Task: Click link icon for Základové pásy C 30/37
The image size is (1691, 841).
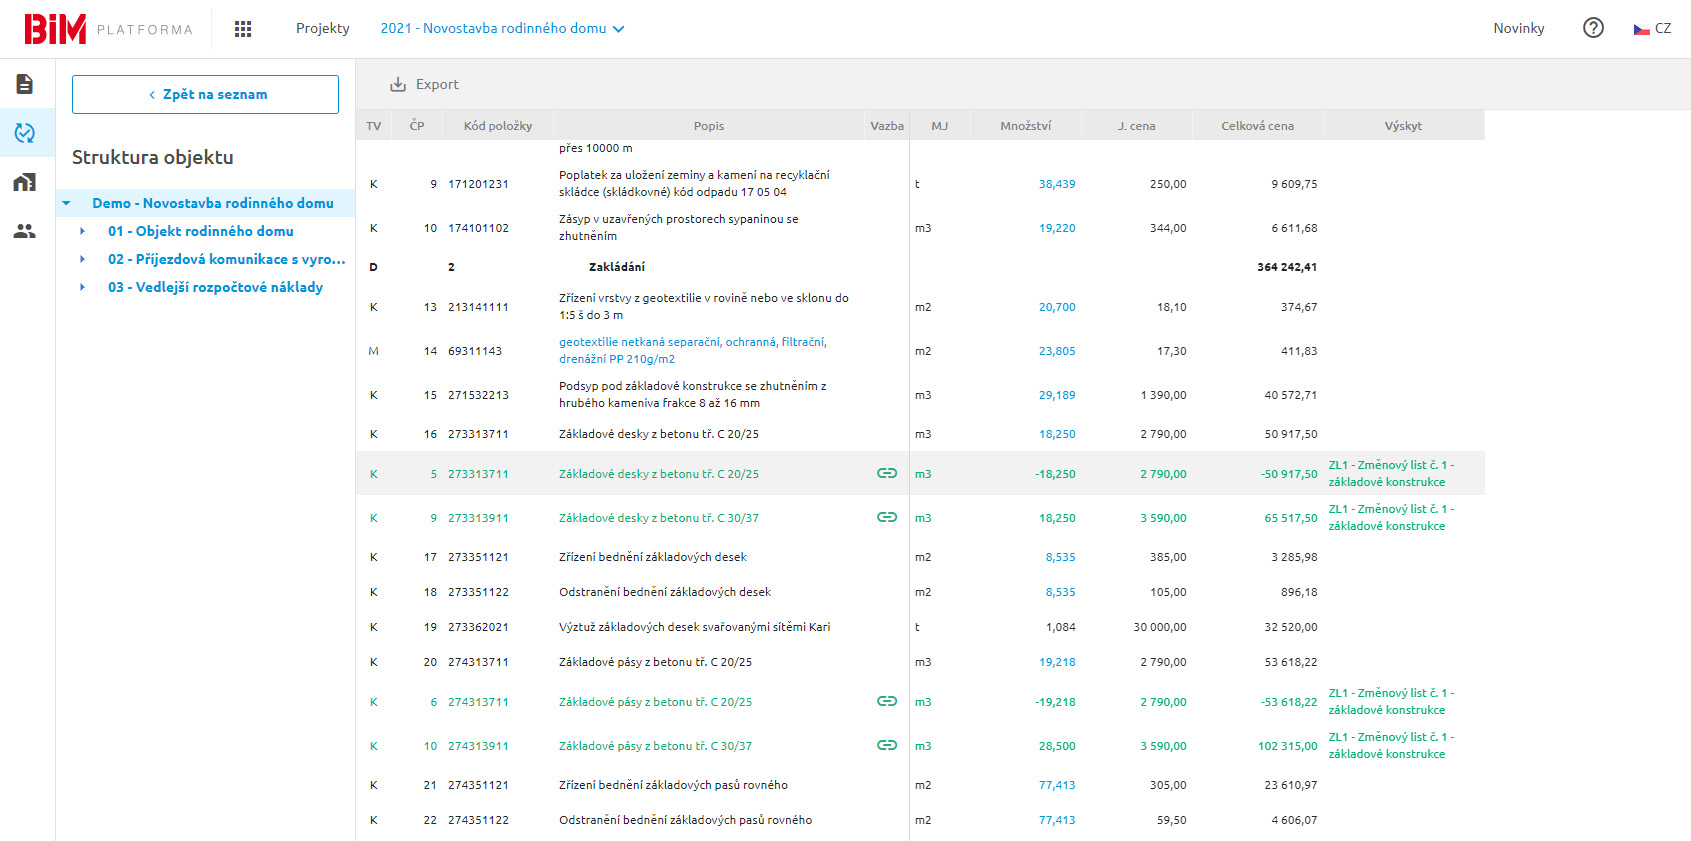Action: tap(886, 745)
